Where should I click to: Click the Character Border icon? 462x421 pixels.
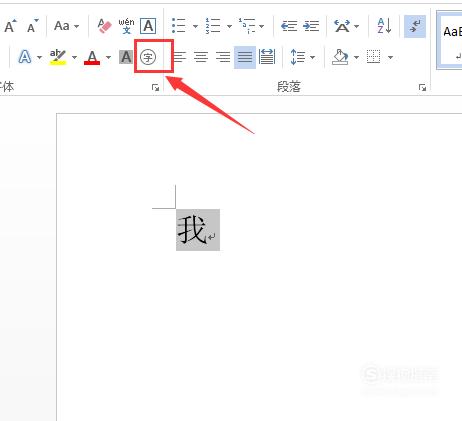coord(148,26)
